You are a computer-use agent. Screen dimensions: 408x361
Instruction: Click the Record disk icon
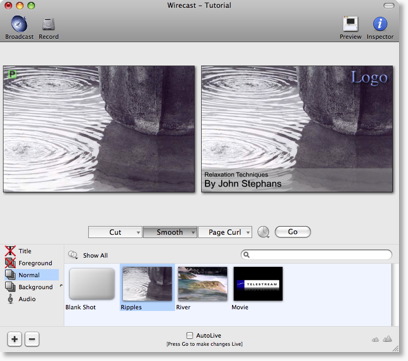48,24
